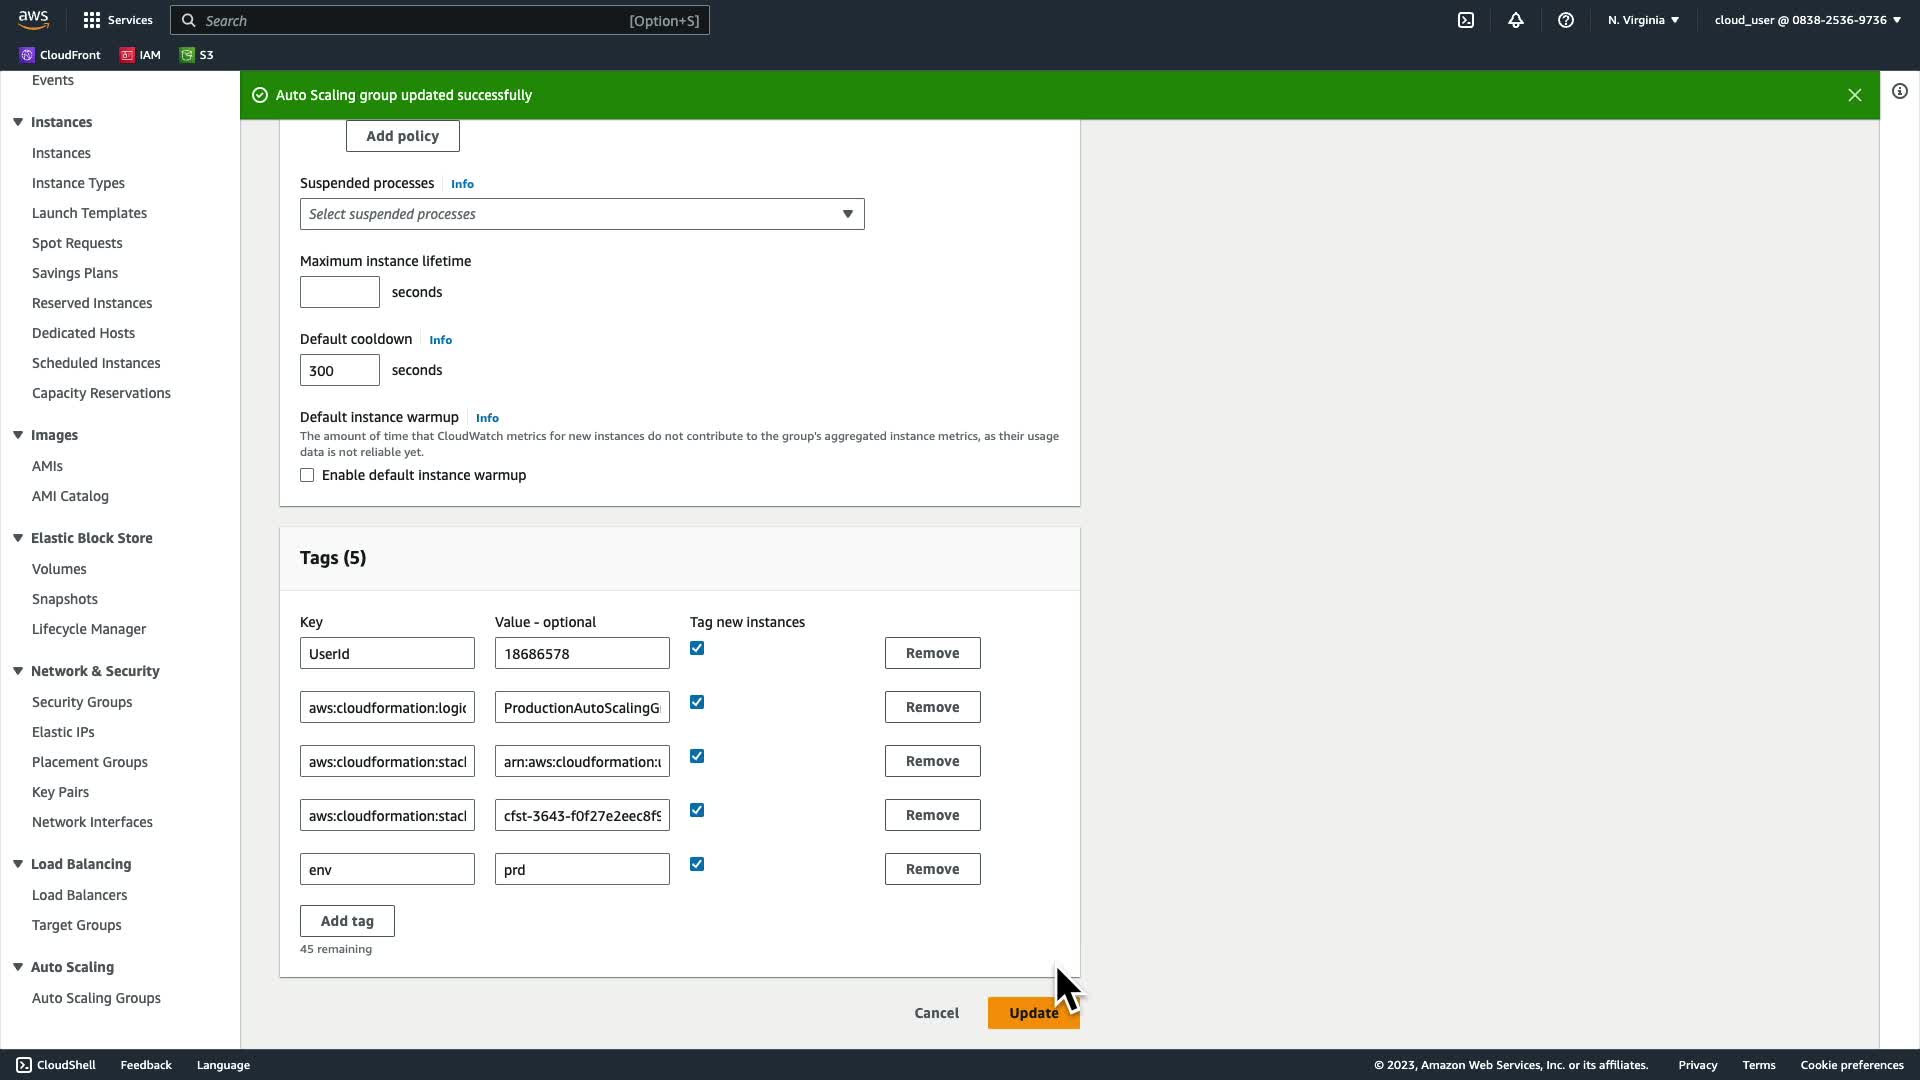Viewport: 1920px width, 1080px height.
Task: Remove the env tag
Action: [x=932, y=869]
